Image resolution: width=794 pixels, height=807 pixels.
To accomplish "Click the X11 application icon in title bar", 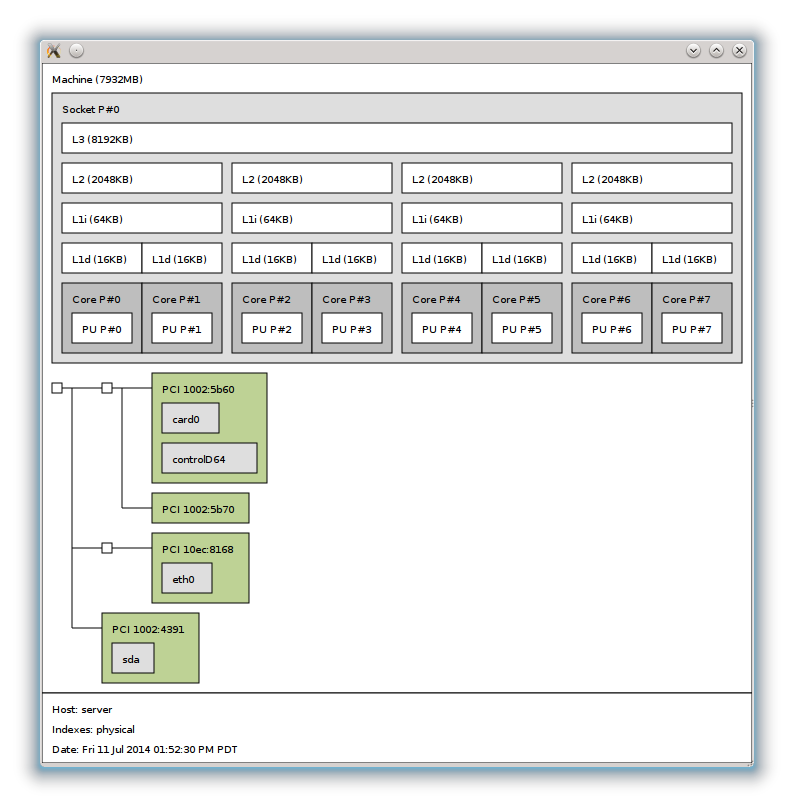I will [x=55, y=51].
